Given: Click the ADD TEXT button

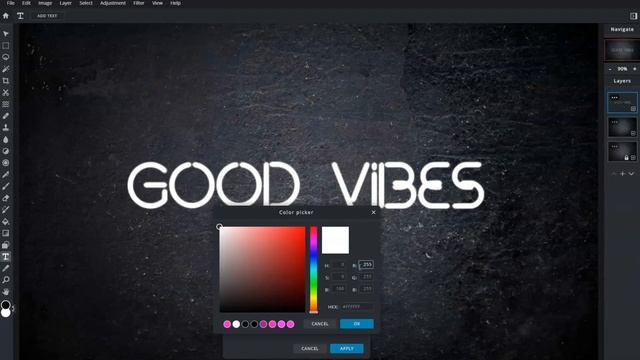Looking at the screenshot, I should [47, 16].
